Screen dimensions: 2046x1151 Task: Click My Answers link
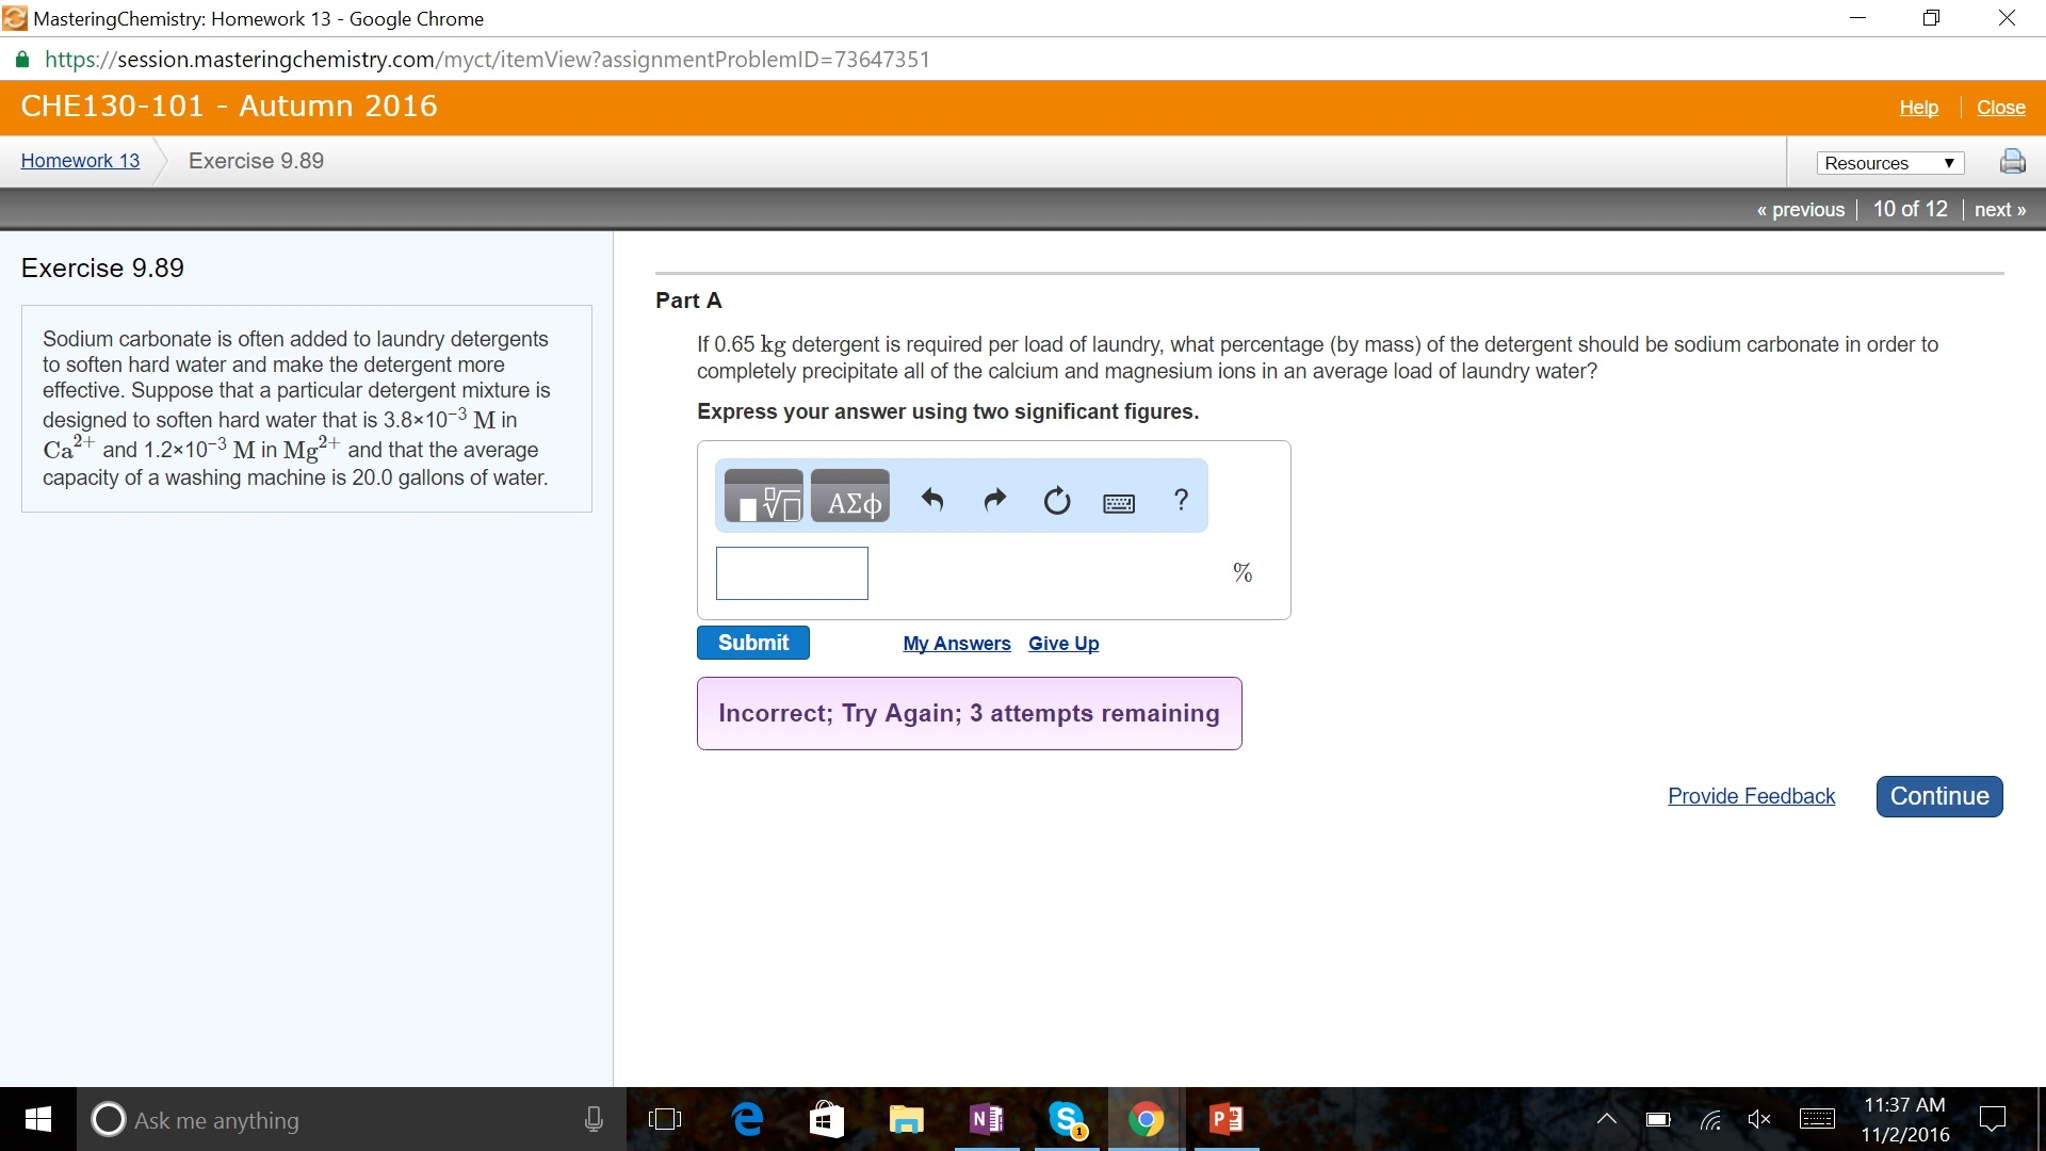point(957,642)
